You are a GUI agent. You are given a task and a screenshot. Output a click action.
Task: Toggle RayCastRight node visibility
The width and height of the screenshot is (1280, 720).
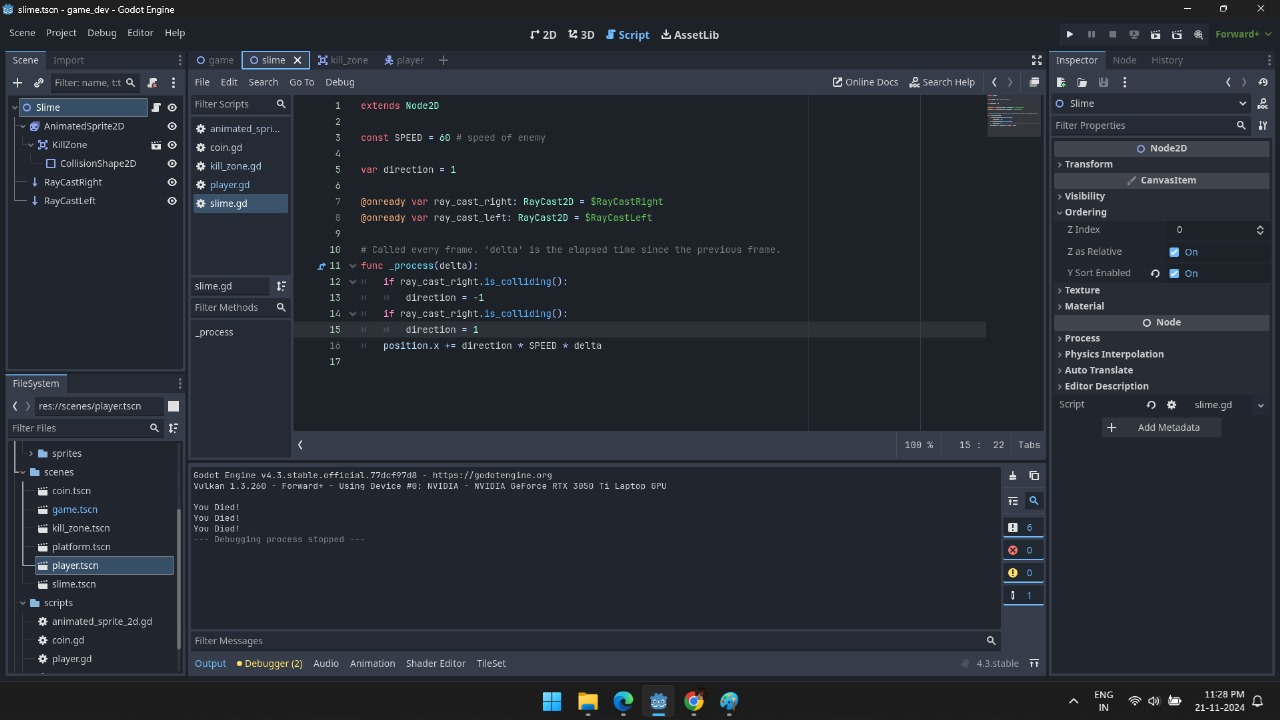172,182
